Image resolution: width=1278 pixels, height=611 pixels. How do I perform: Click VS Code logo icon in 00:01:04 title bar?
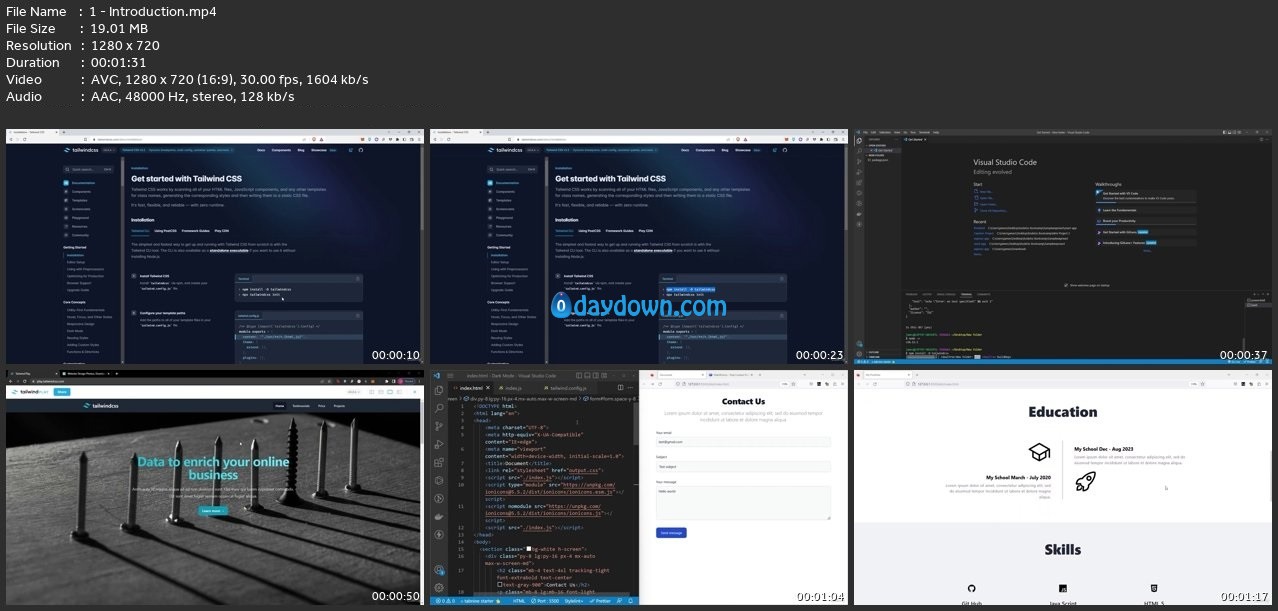tap(436, 375)
